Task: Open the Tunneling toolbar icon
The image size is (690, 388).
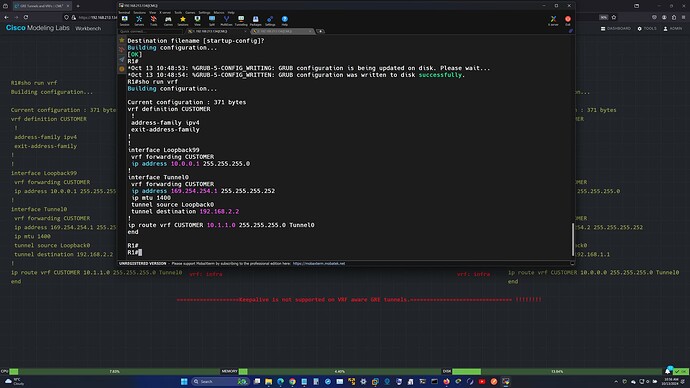Action: 241,21
